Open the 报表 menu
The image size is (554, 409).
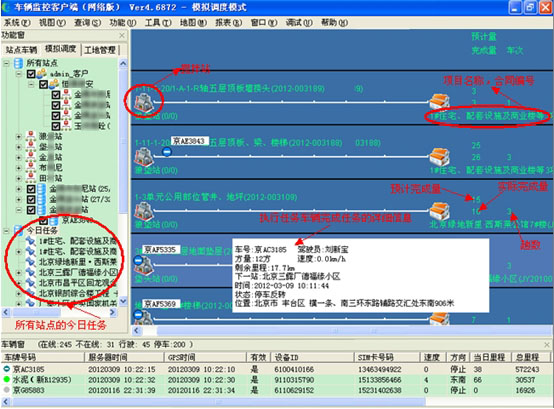(229, 23)
